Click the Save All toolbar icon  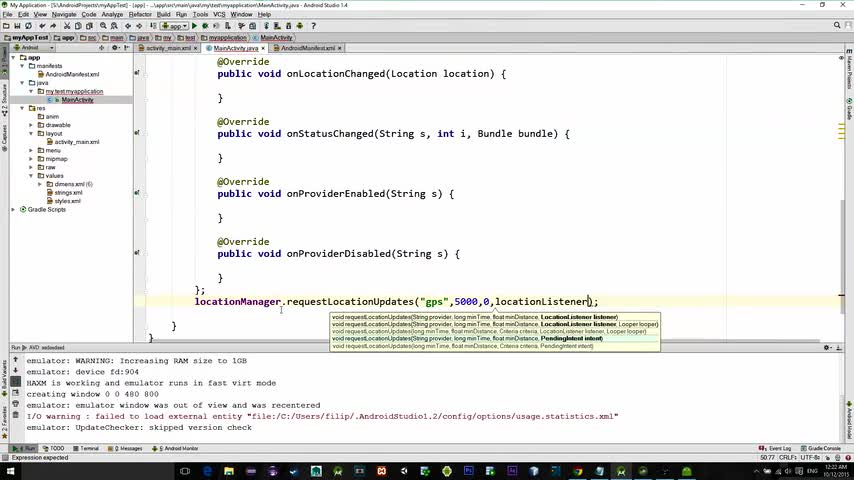pos(17,26)
